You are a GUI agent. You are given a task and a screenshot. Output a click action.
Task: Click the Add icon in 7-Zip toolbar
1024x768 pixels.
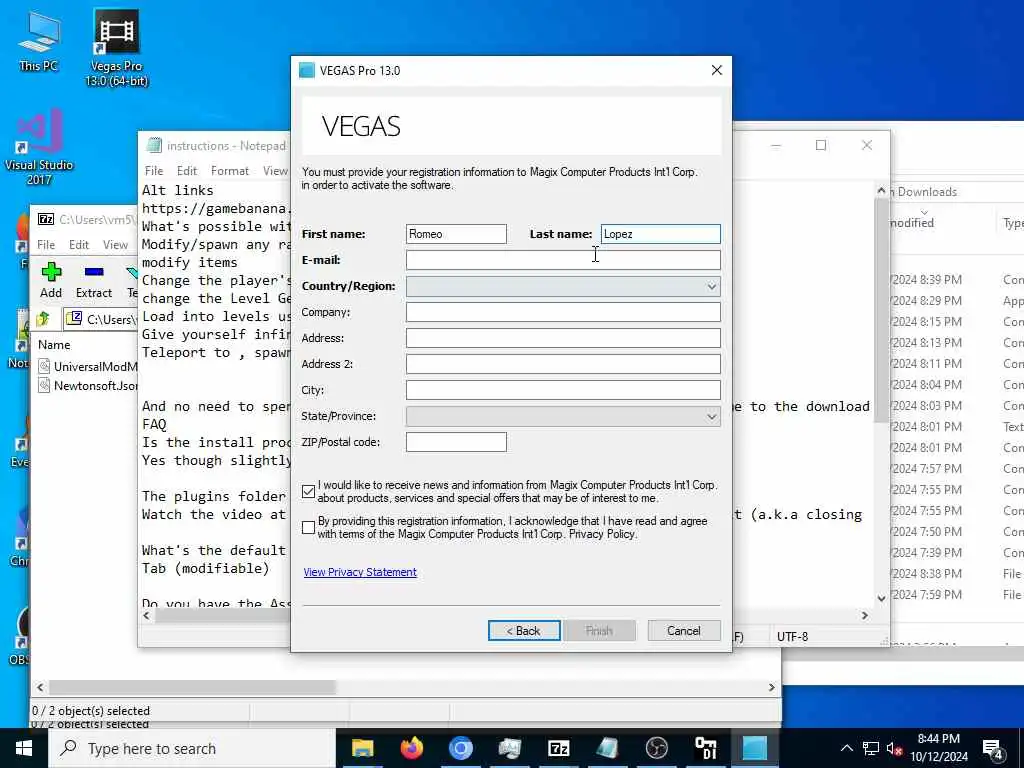click(x=51, y=280)
